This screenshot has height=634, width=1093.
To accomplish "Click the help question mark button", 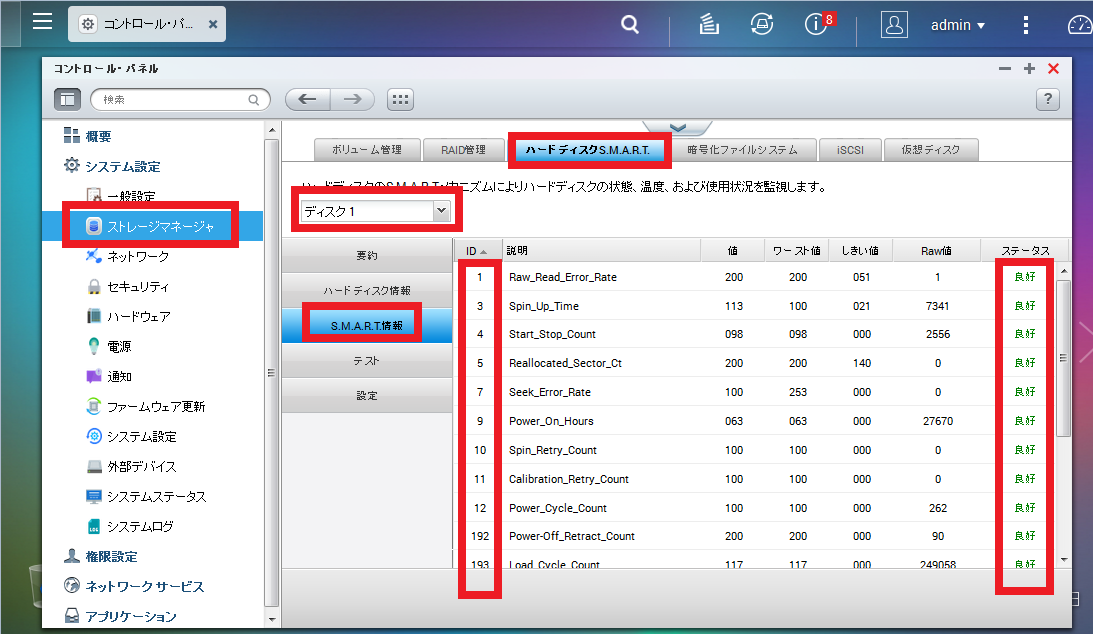I will point(1047,99).
